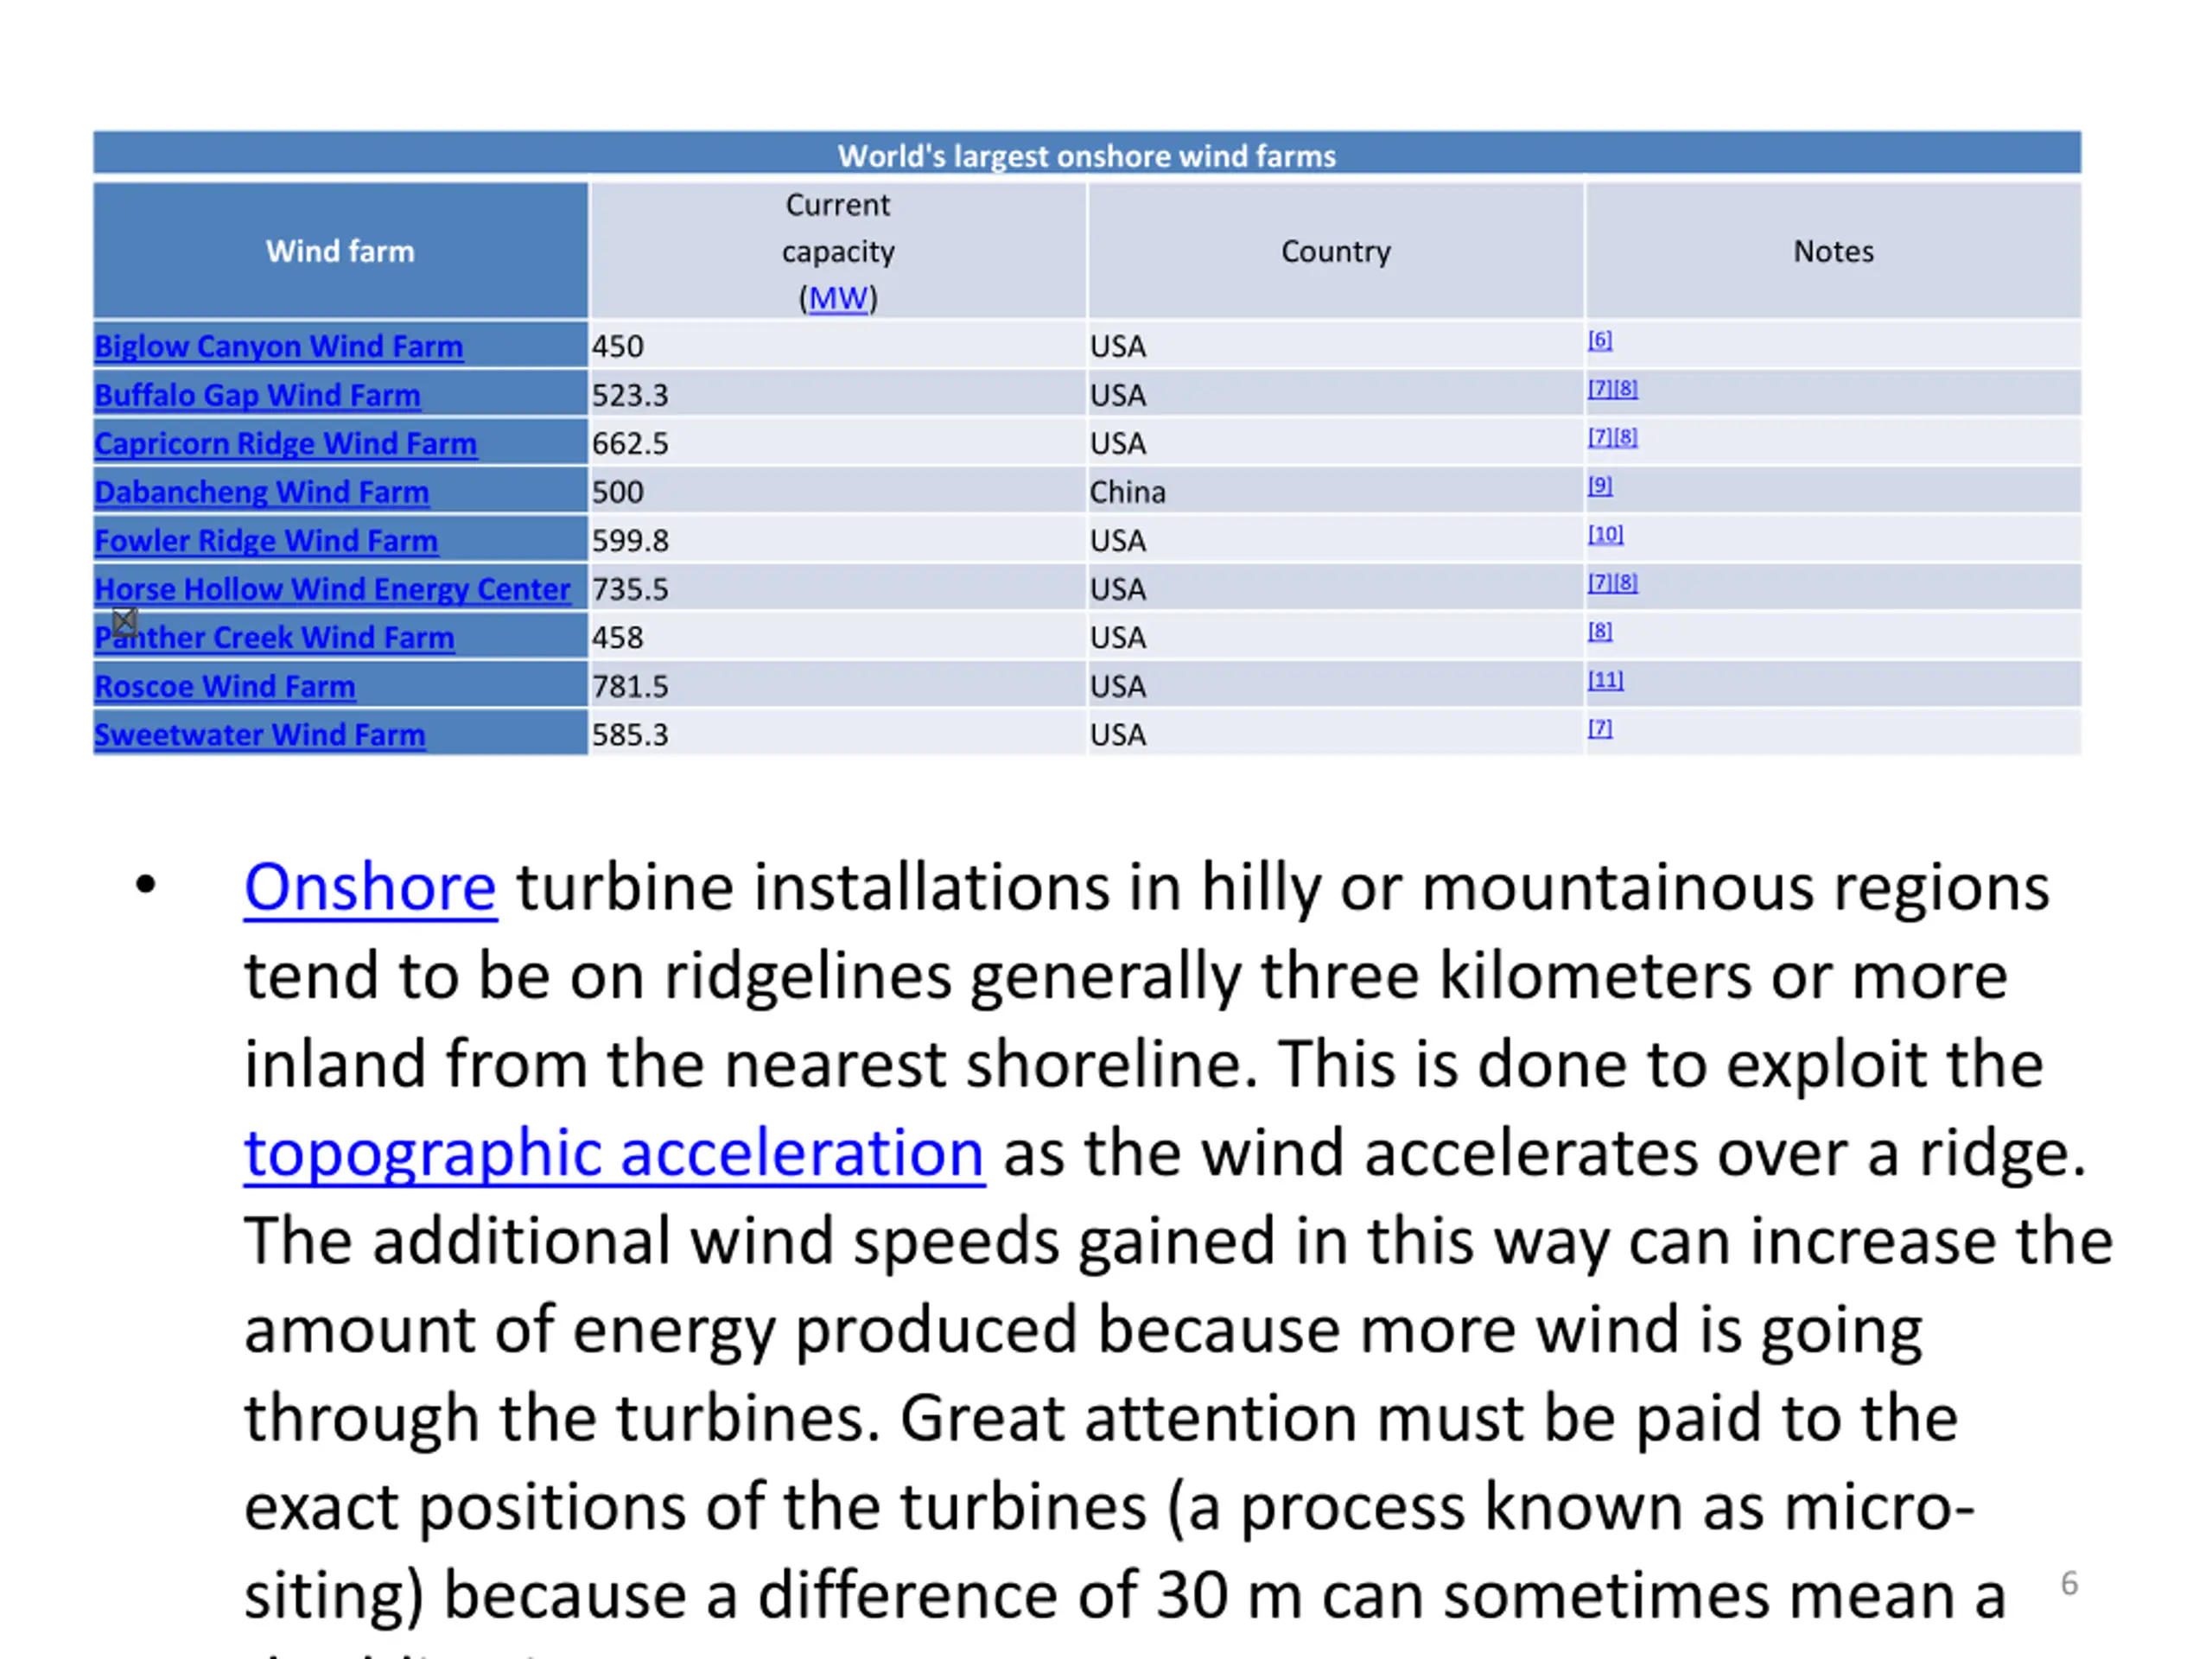Open footnote [9] in the Dabancheng row
2212x1659 pixels.
click(1600, 486)
